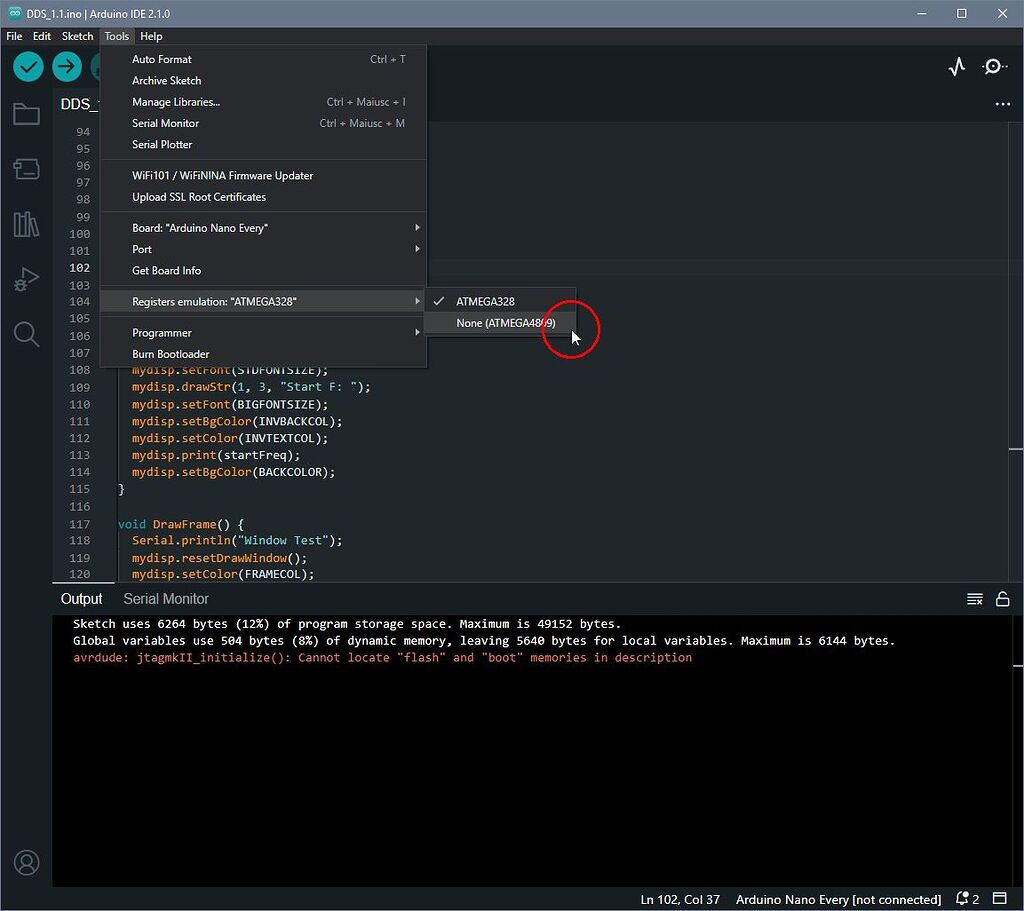
Task: Start the Debug sidebar icon
Action: [x=26, y=279]
